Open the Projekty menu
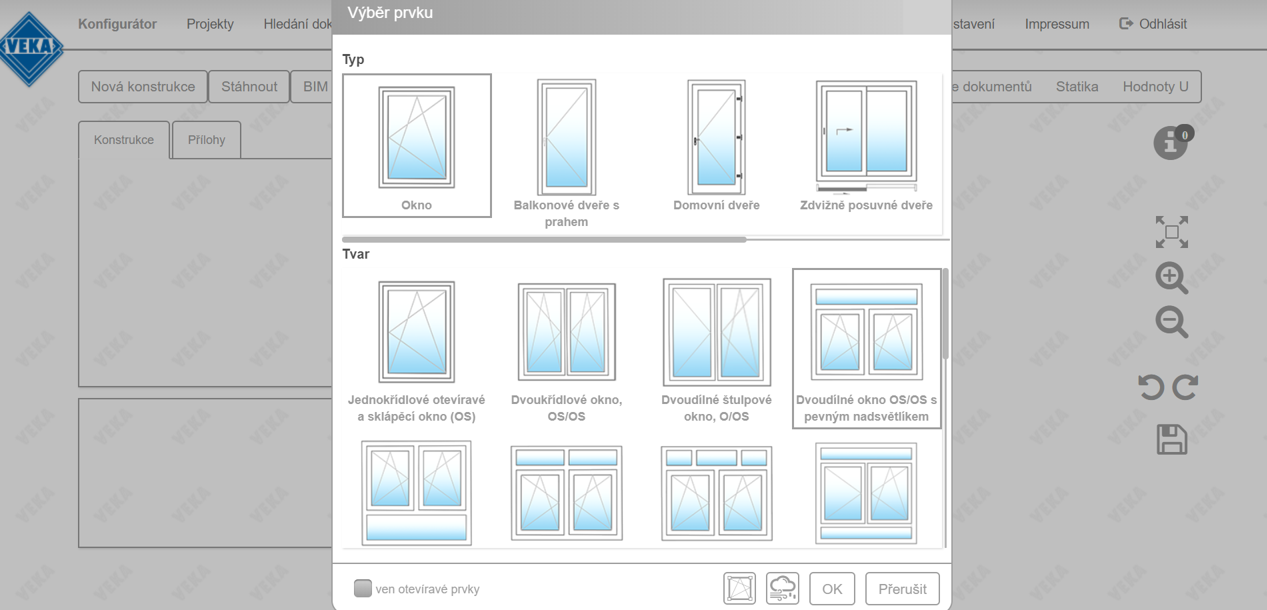Screen dimensions: 1267x610 (210, 24)
